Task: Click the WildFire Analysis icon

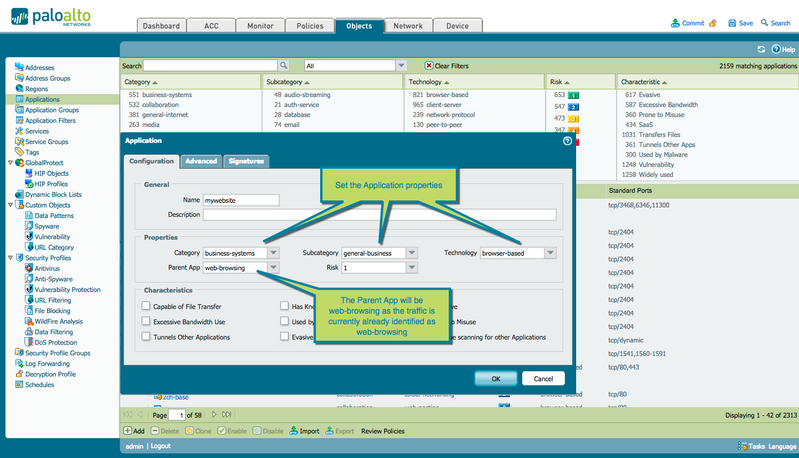Action: 29,321
